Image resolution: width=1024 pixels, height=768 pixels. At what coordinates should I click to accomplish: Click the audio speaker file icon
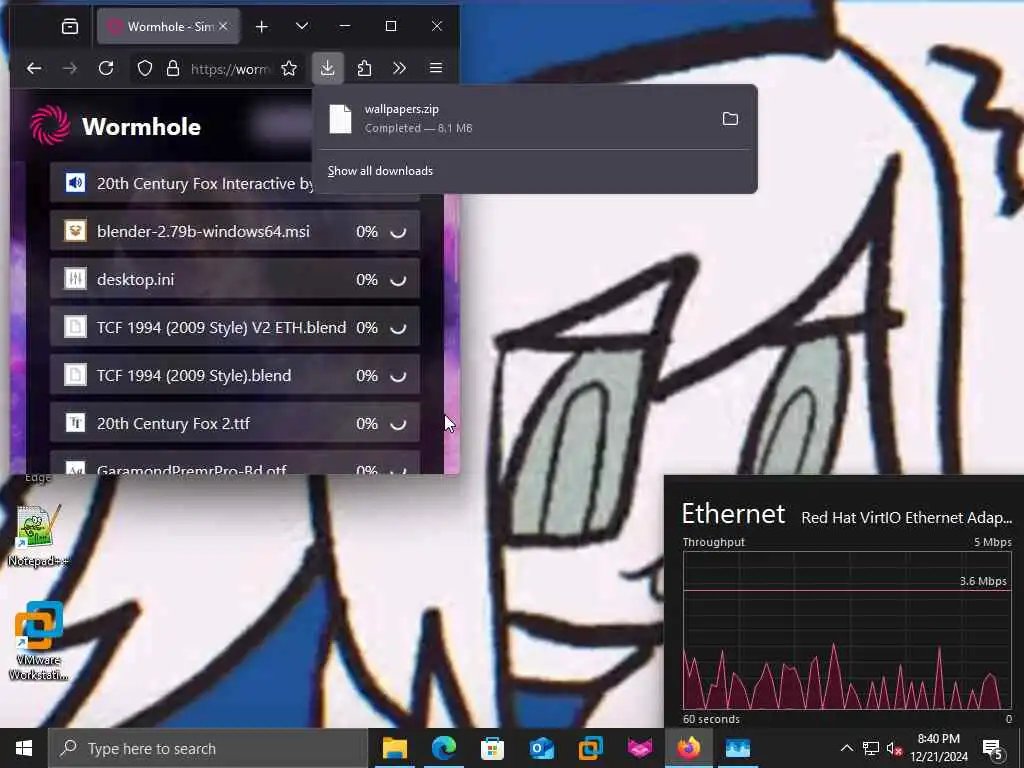[x=75, y=183]
